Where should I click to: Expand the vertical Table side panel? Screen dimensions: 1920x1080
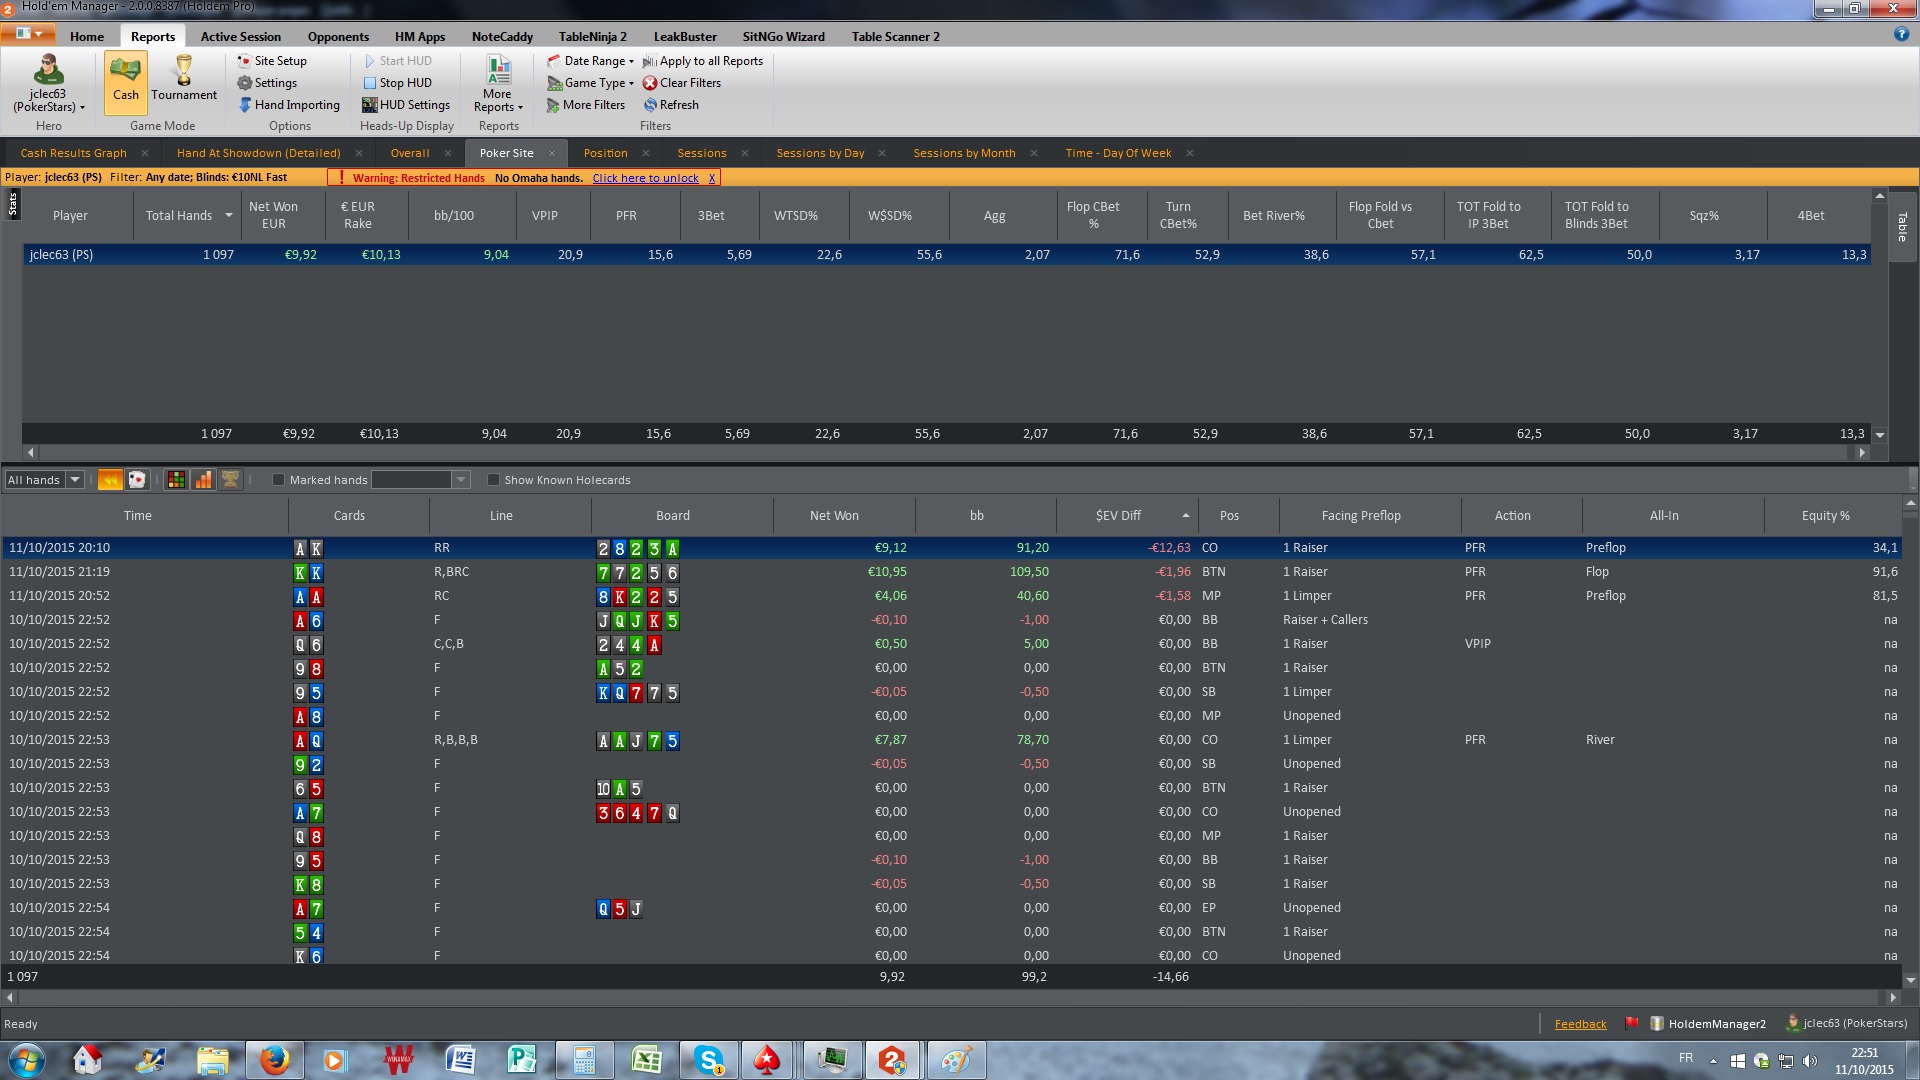(1902, 226)
